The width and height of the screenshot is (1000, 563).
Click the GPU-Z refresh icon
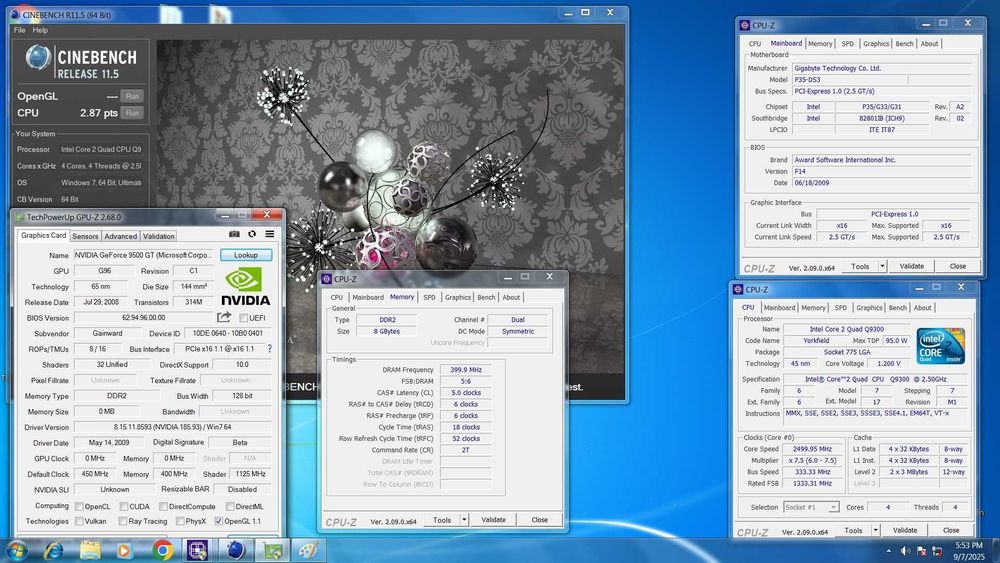(x=252, y=236)
